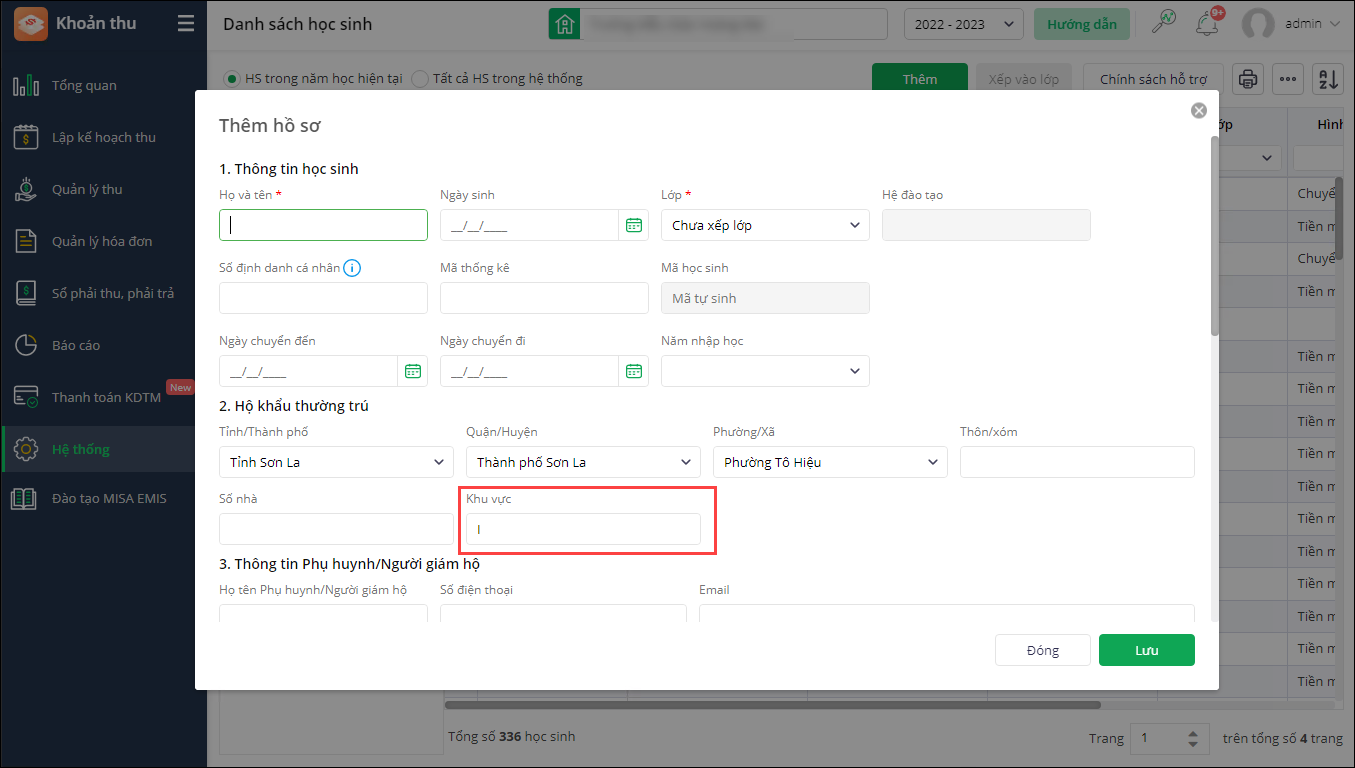
Task: Toggle the hamburger sidebar menu
Action: [x=186, y=24]
